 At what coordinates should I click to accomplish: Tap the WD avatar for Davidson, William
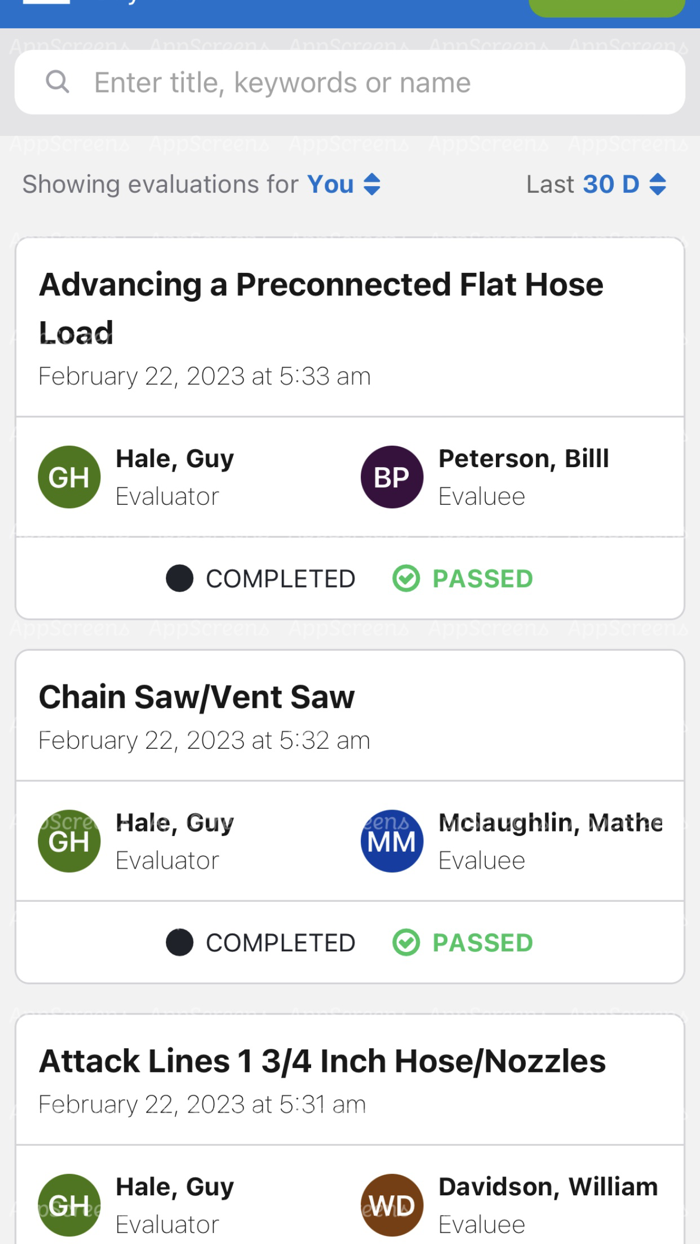pyautogui.click(x=391, y=1204)
